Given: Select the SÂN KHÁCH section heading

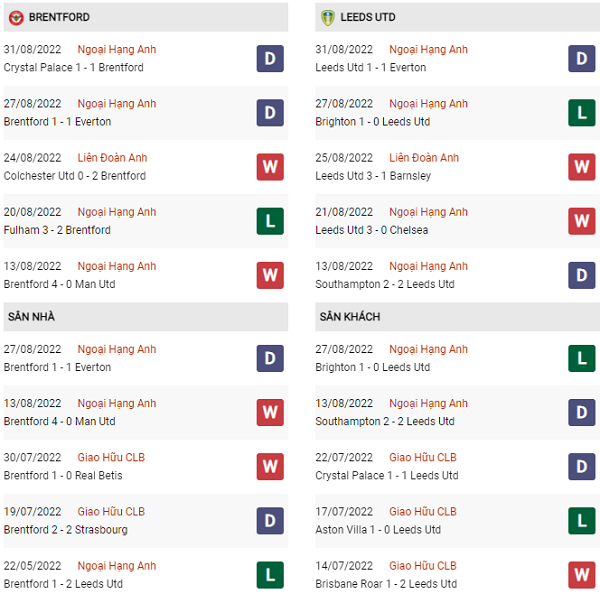Looking at the screenshot, I should tap(350, 317).
